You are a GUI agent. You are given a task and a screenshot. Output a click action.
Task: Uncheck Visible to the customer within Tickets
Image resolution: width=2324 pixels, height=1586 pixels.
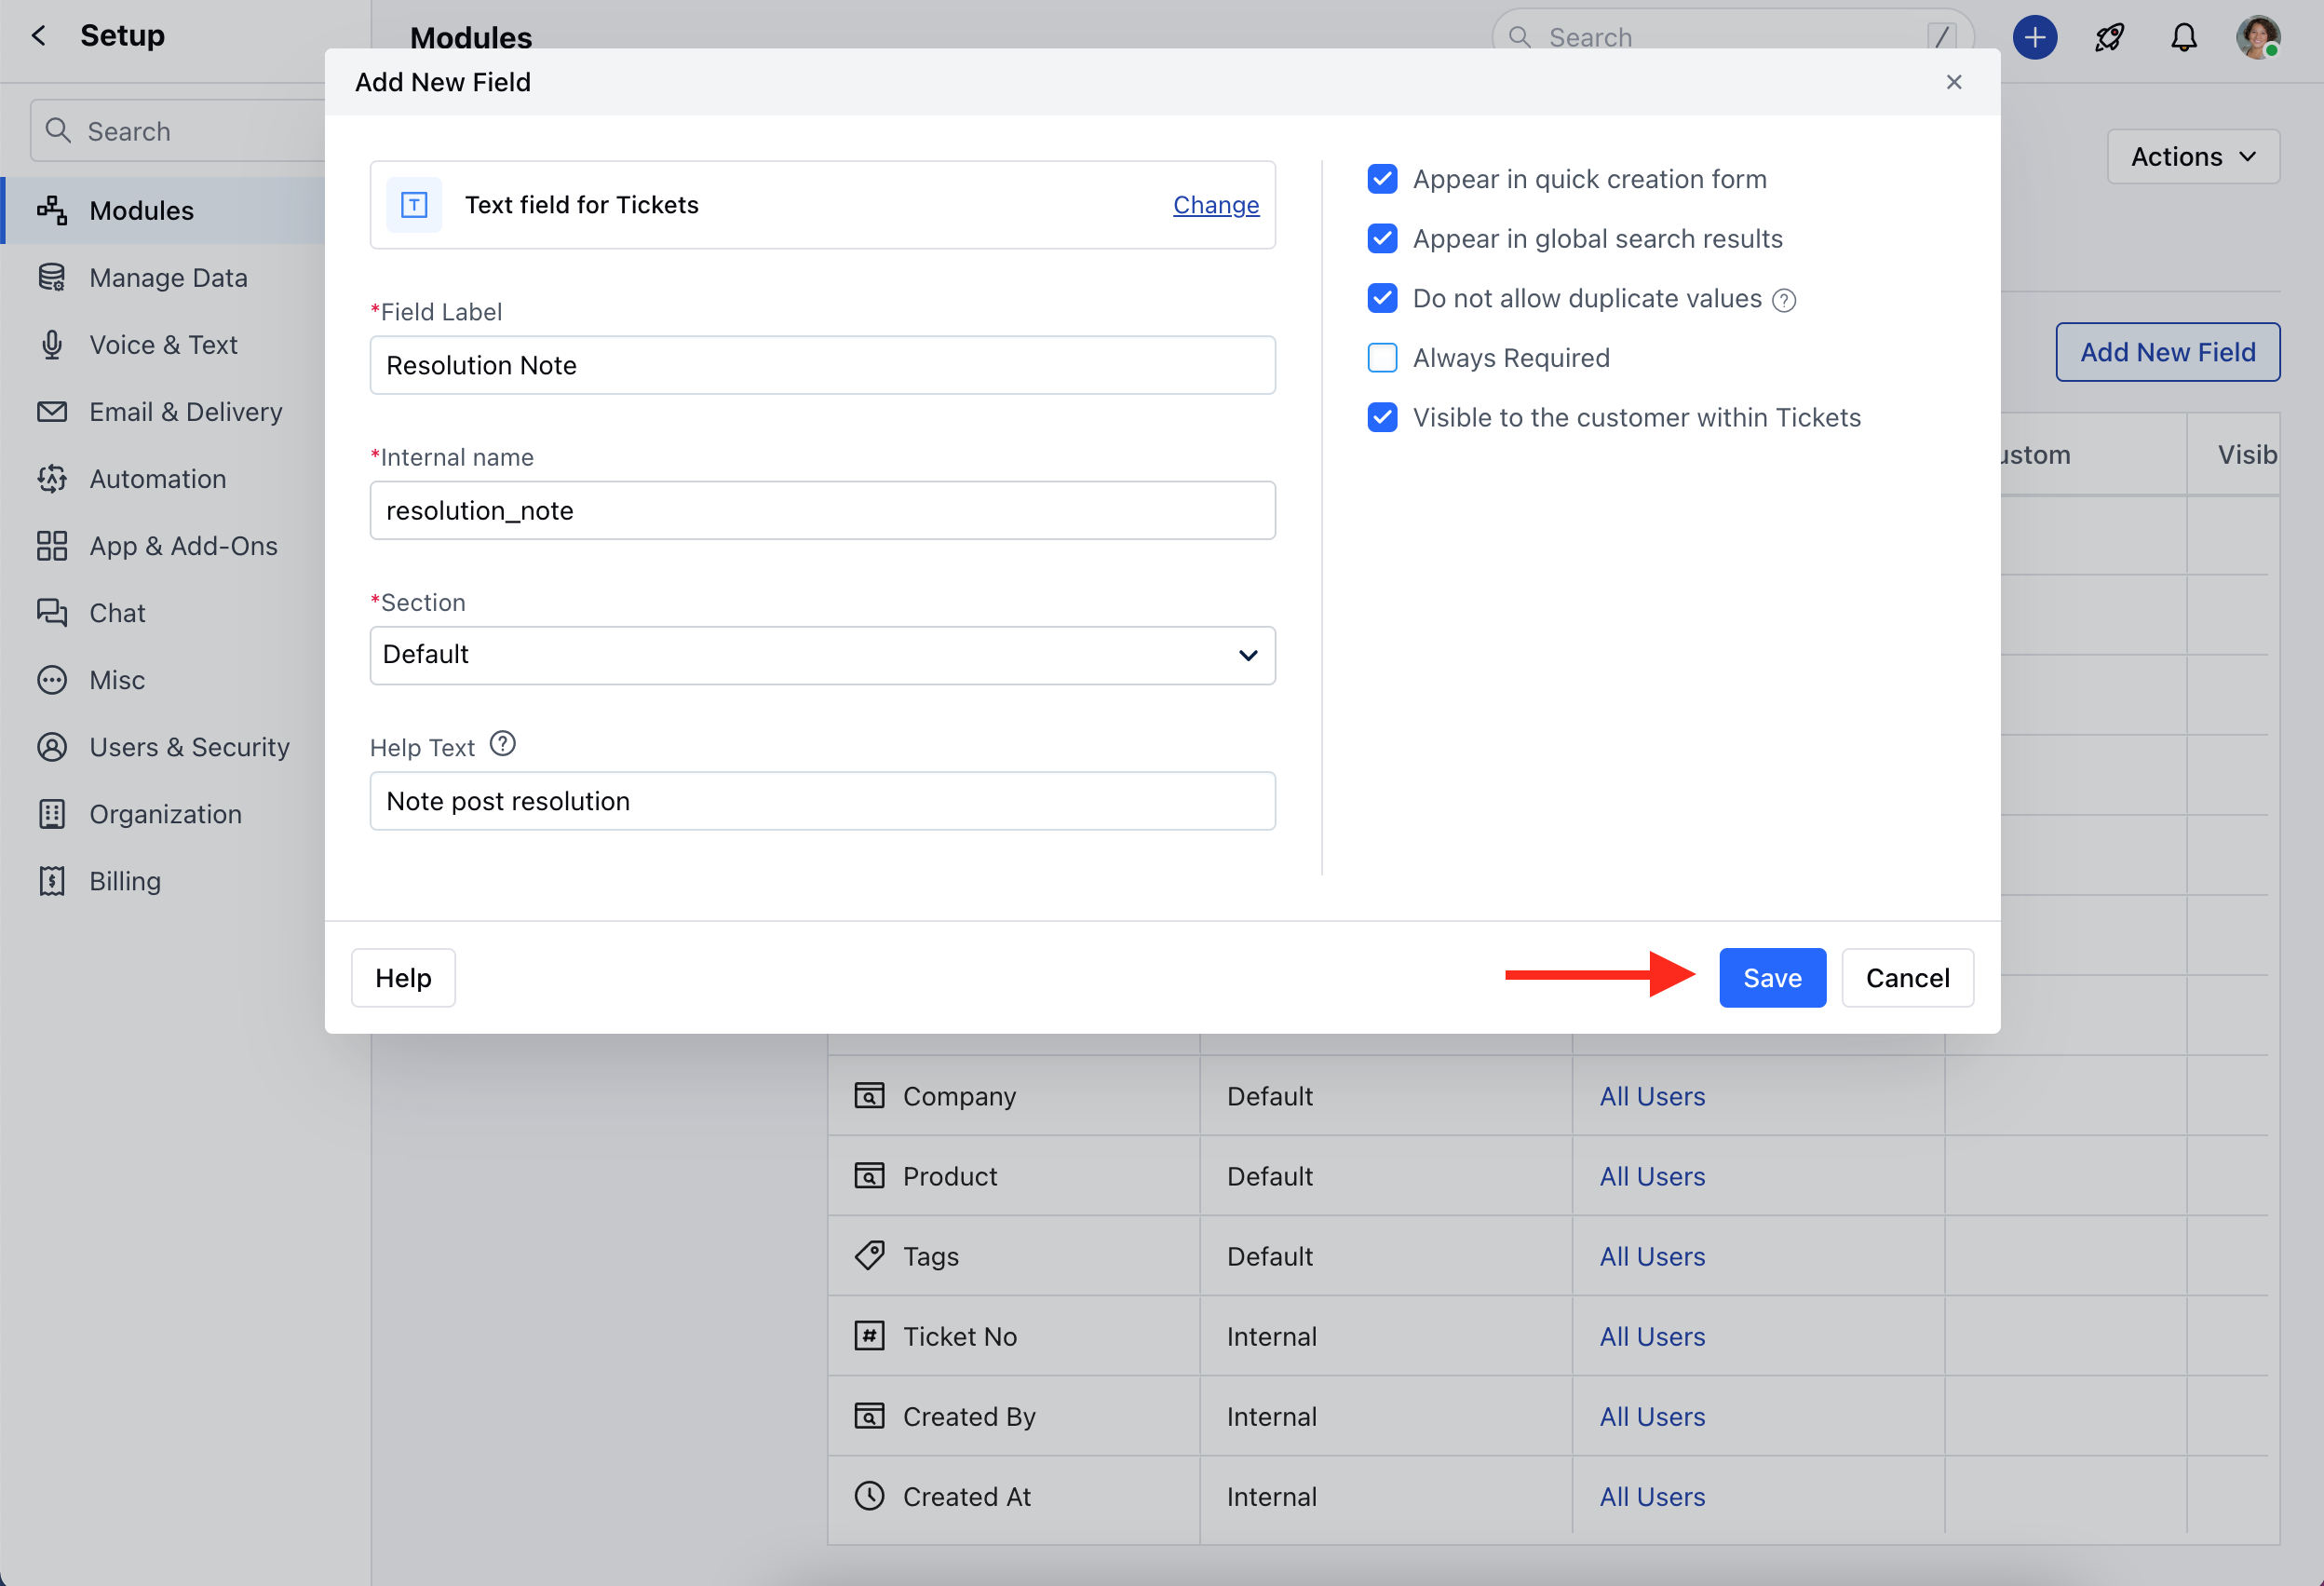pos(1382,417)
